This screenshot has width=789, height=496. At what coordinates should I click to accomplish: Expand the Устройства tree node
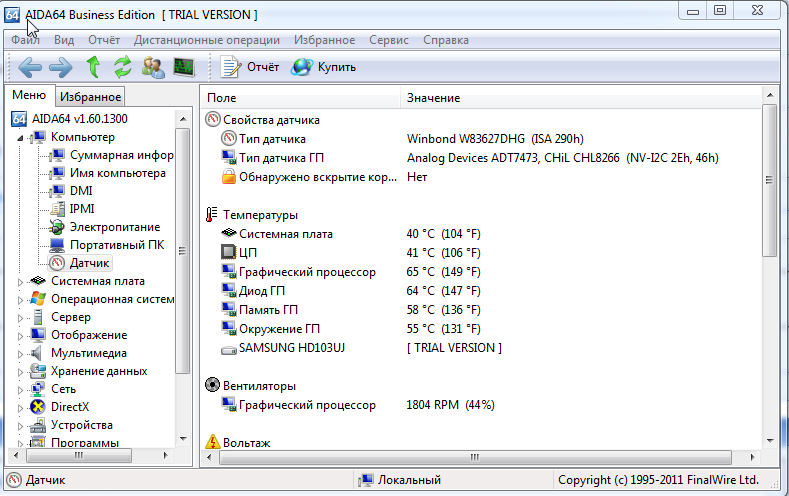[20, 427]
